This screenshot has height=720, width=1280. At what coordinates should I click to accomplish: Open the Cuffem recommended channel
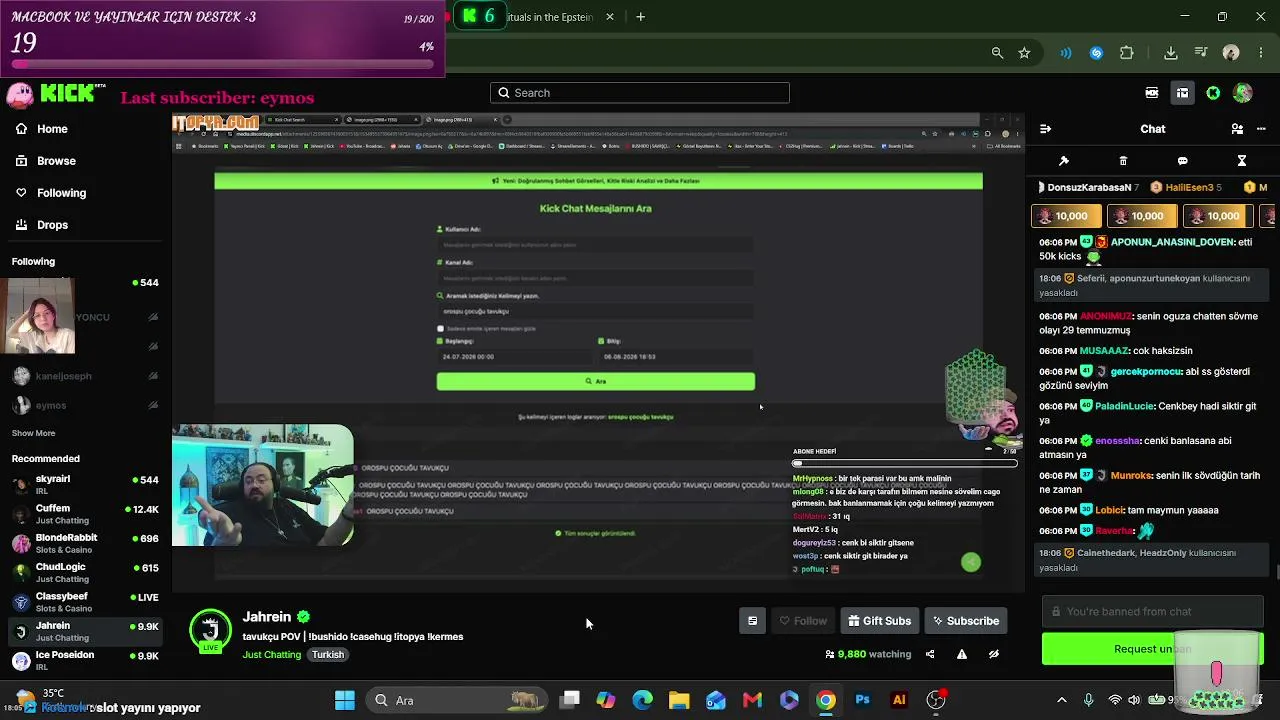click(84, 514)
